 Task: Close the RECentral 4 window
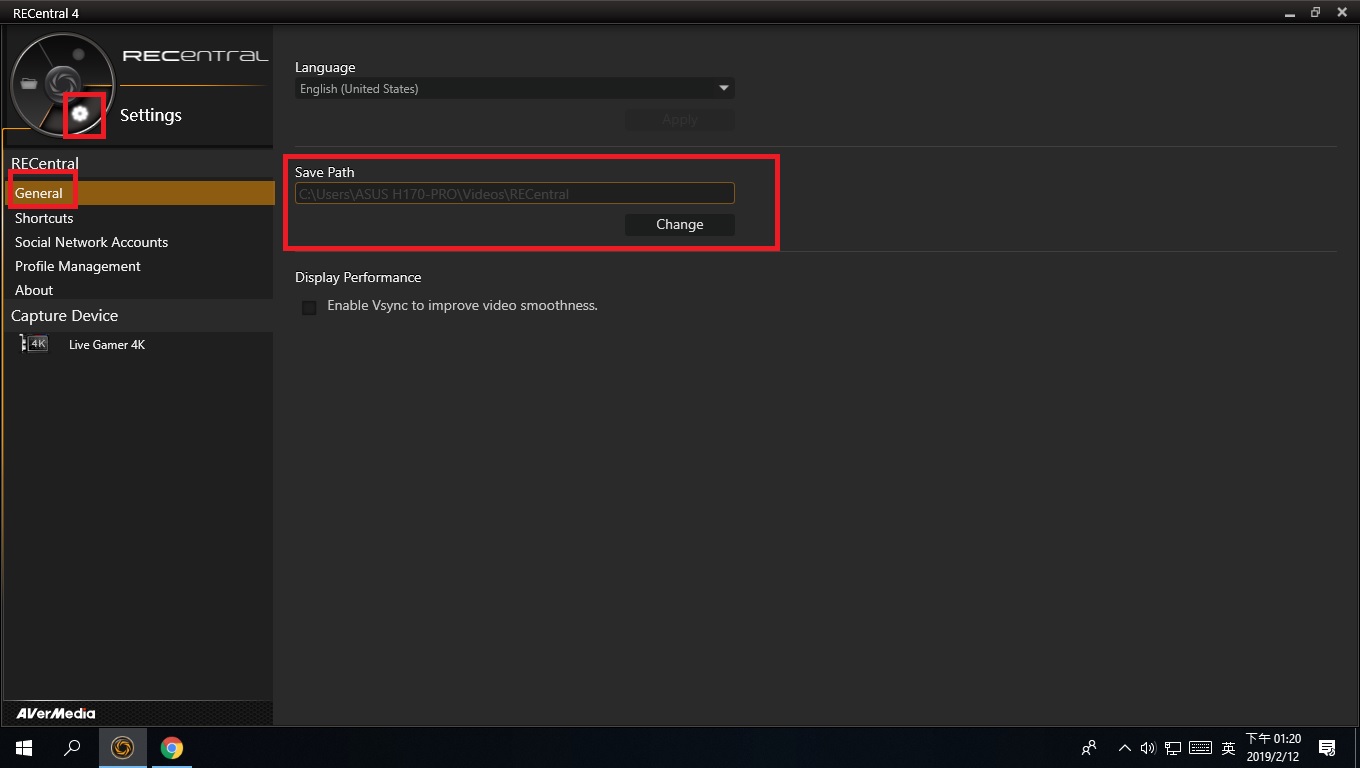click(1343, 13)
